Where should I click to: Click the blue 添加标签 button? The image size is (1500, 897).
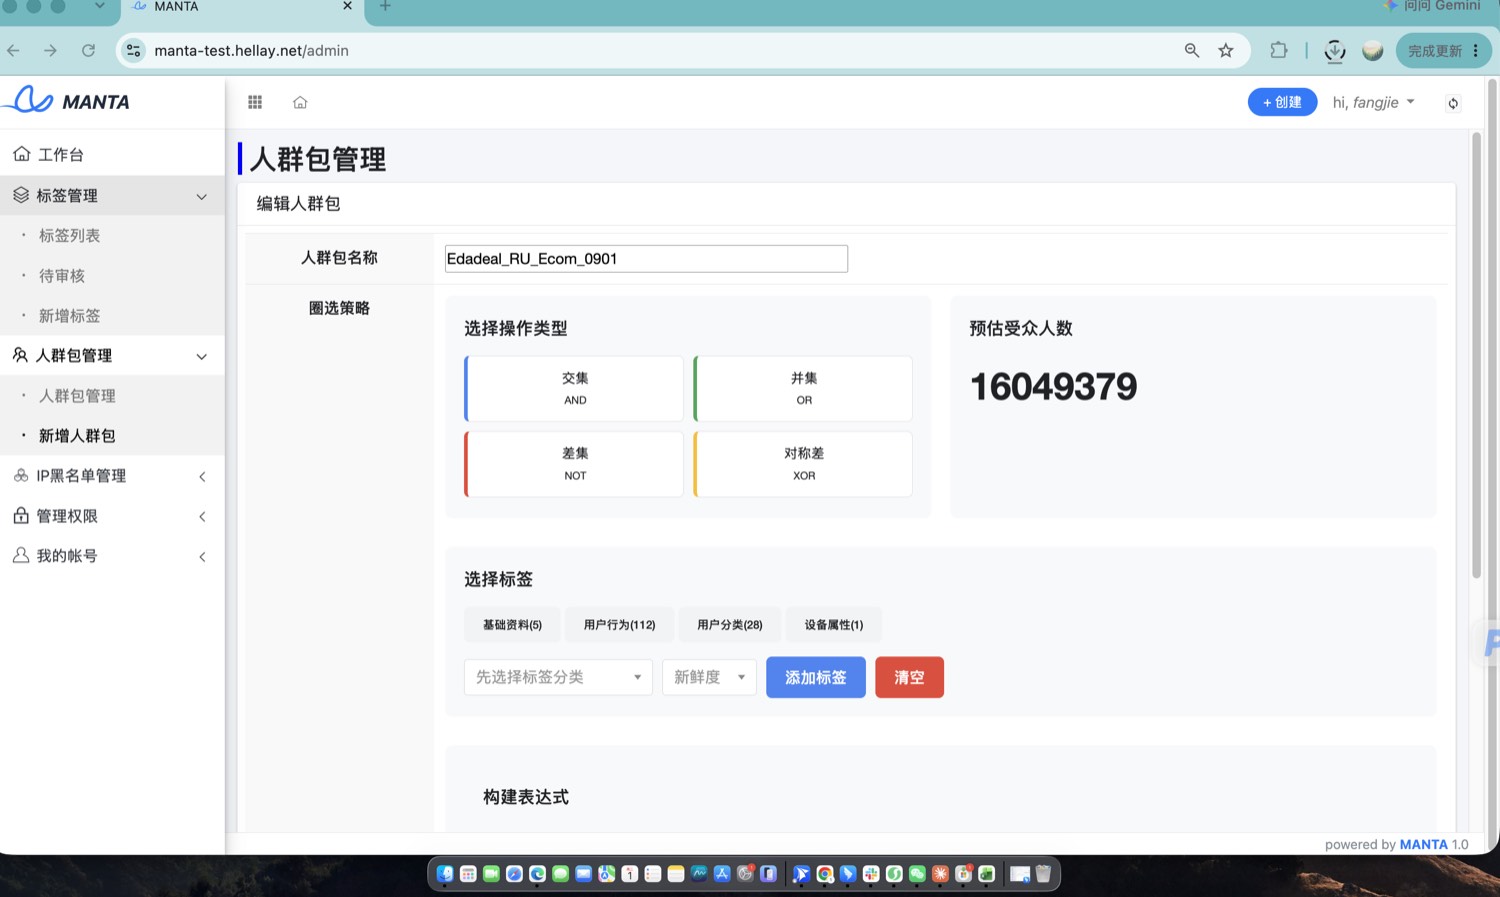816,677
